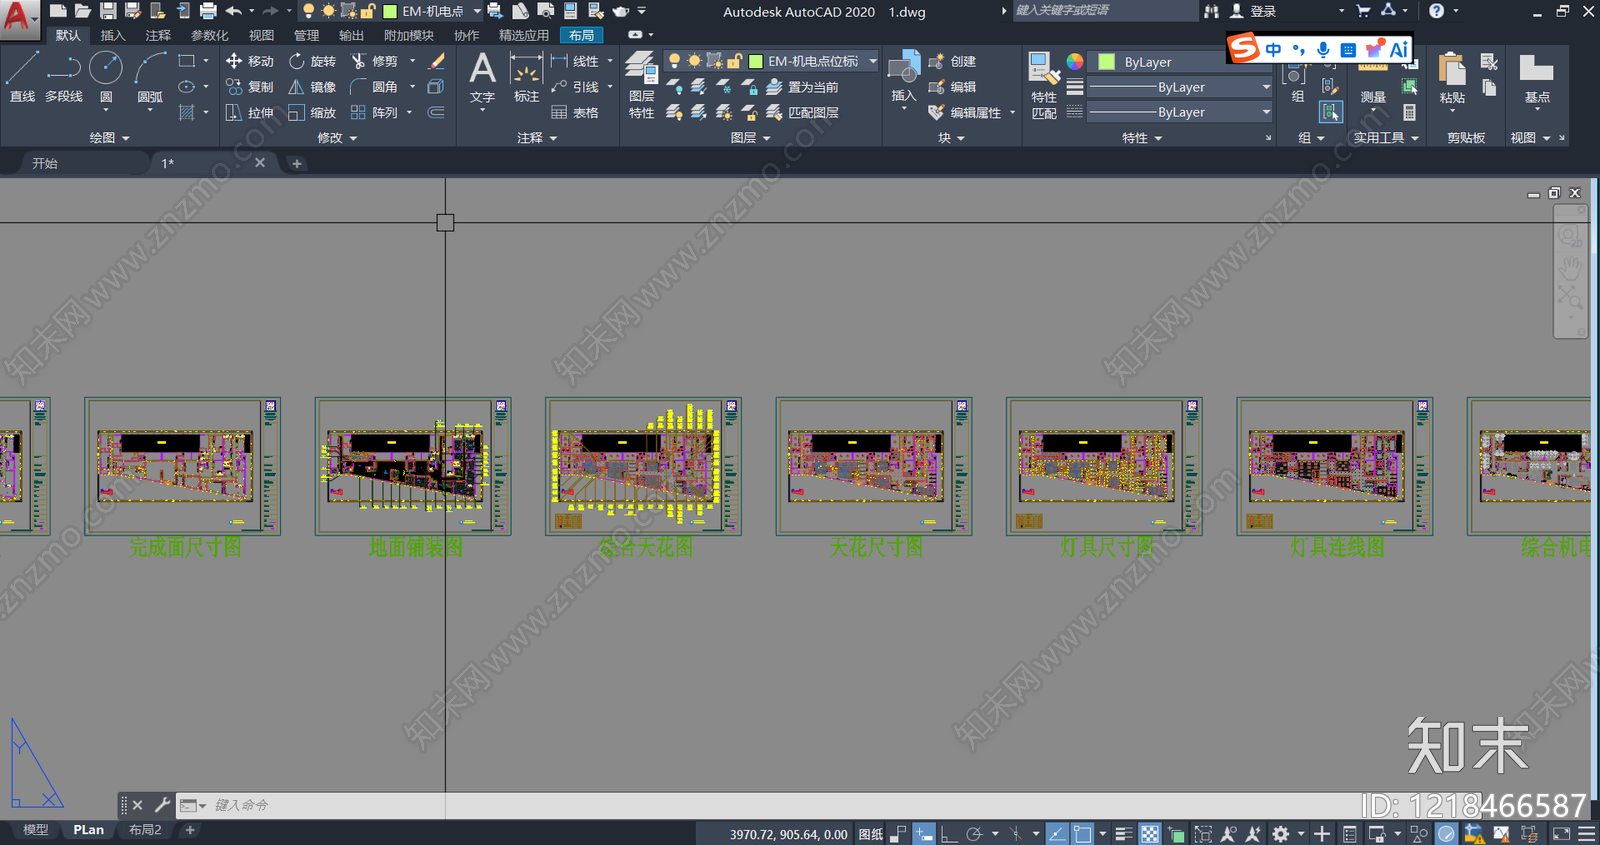This screenshot has width=1600, height=845.
Task: Open the 视图 (View) ribbon tab
Action: pyautogui.click(x=261, y=35)
